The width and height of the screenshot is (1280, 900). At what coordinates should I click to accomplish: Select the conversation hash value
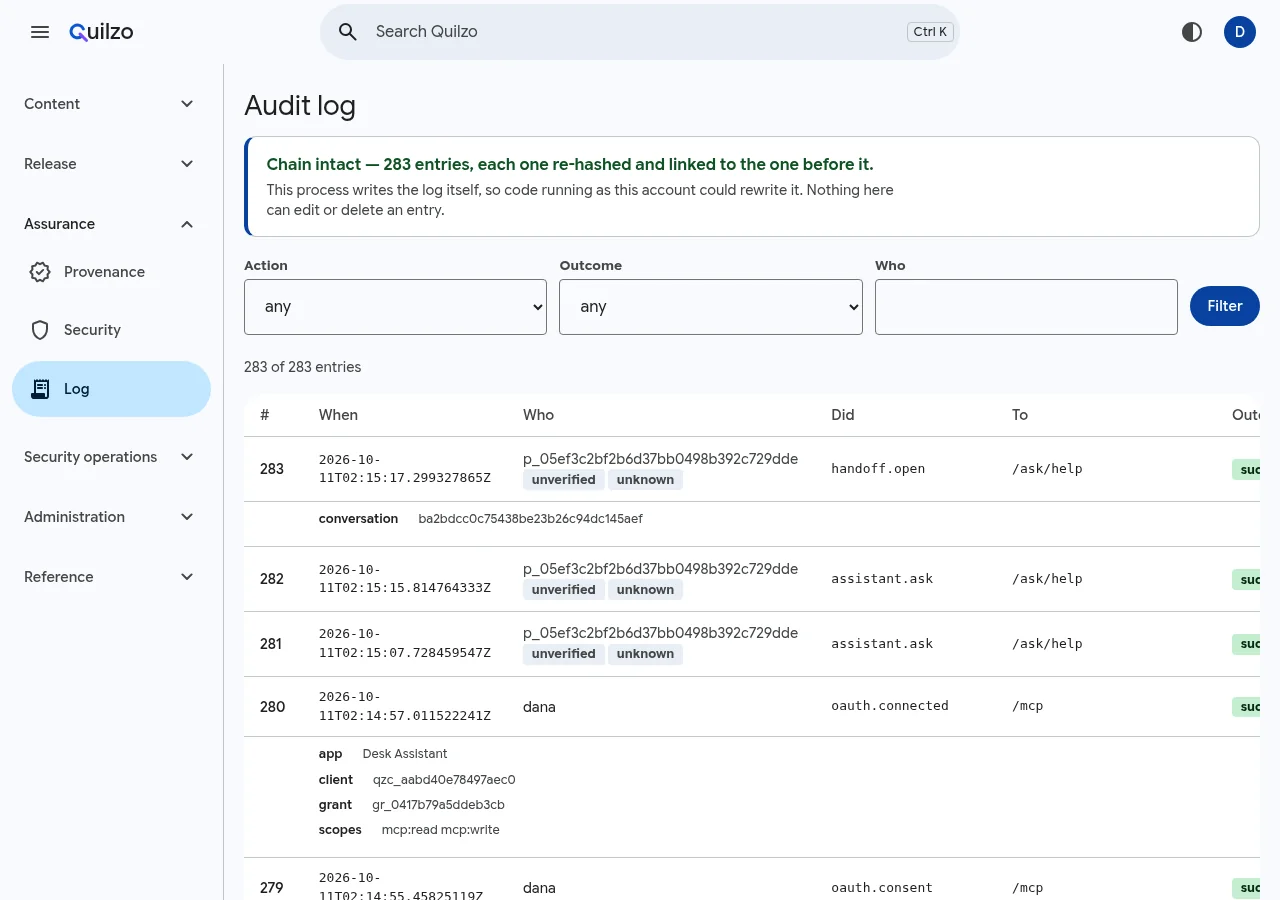530,519
